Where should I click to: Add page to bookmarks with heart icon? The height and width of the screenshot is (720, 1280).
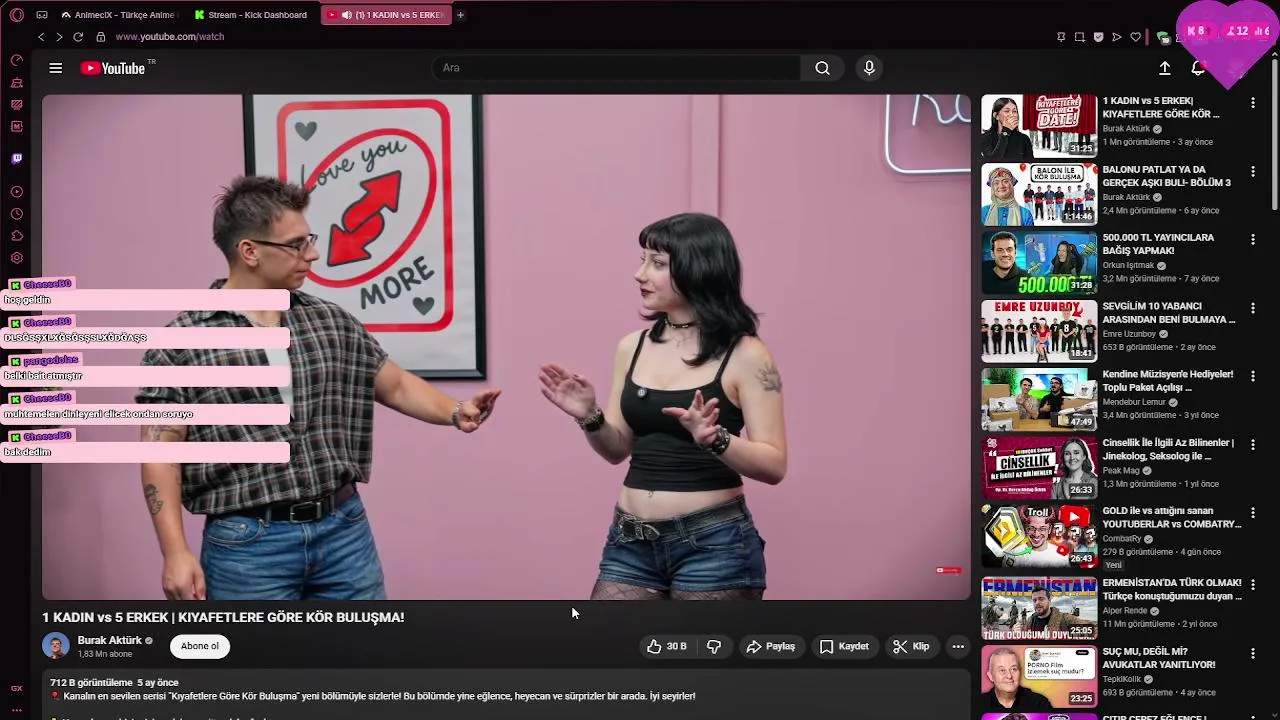(1136, 37)
